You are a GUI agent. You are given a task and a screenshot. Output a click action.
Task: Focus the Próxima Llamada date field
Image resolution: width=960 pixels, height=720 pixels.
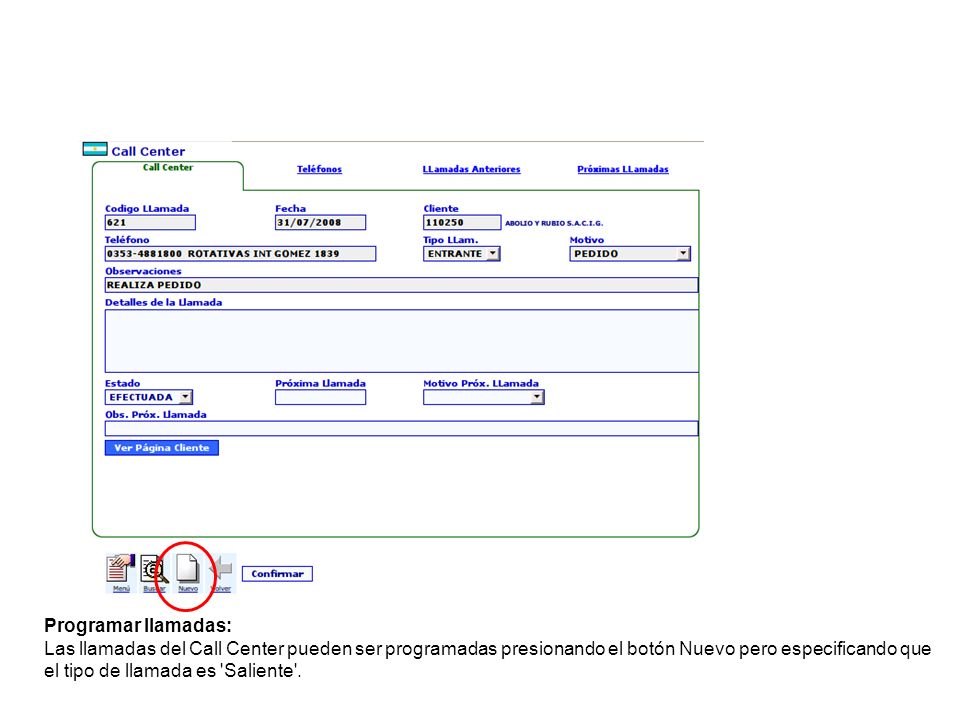coord(320,397)
